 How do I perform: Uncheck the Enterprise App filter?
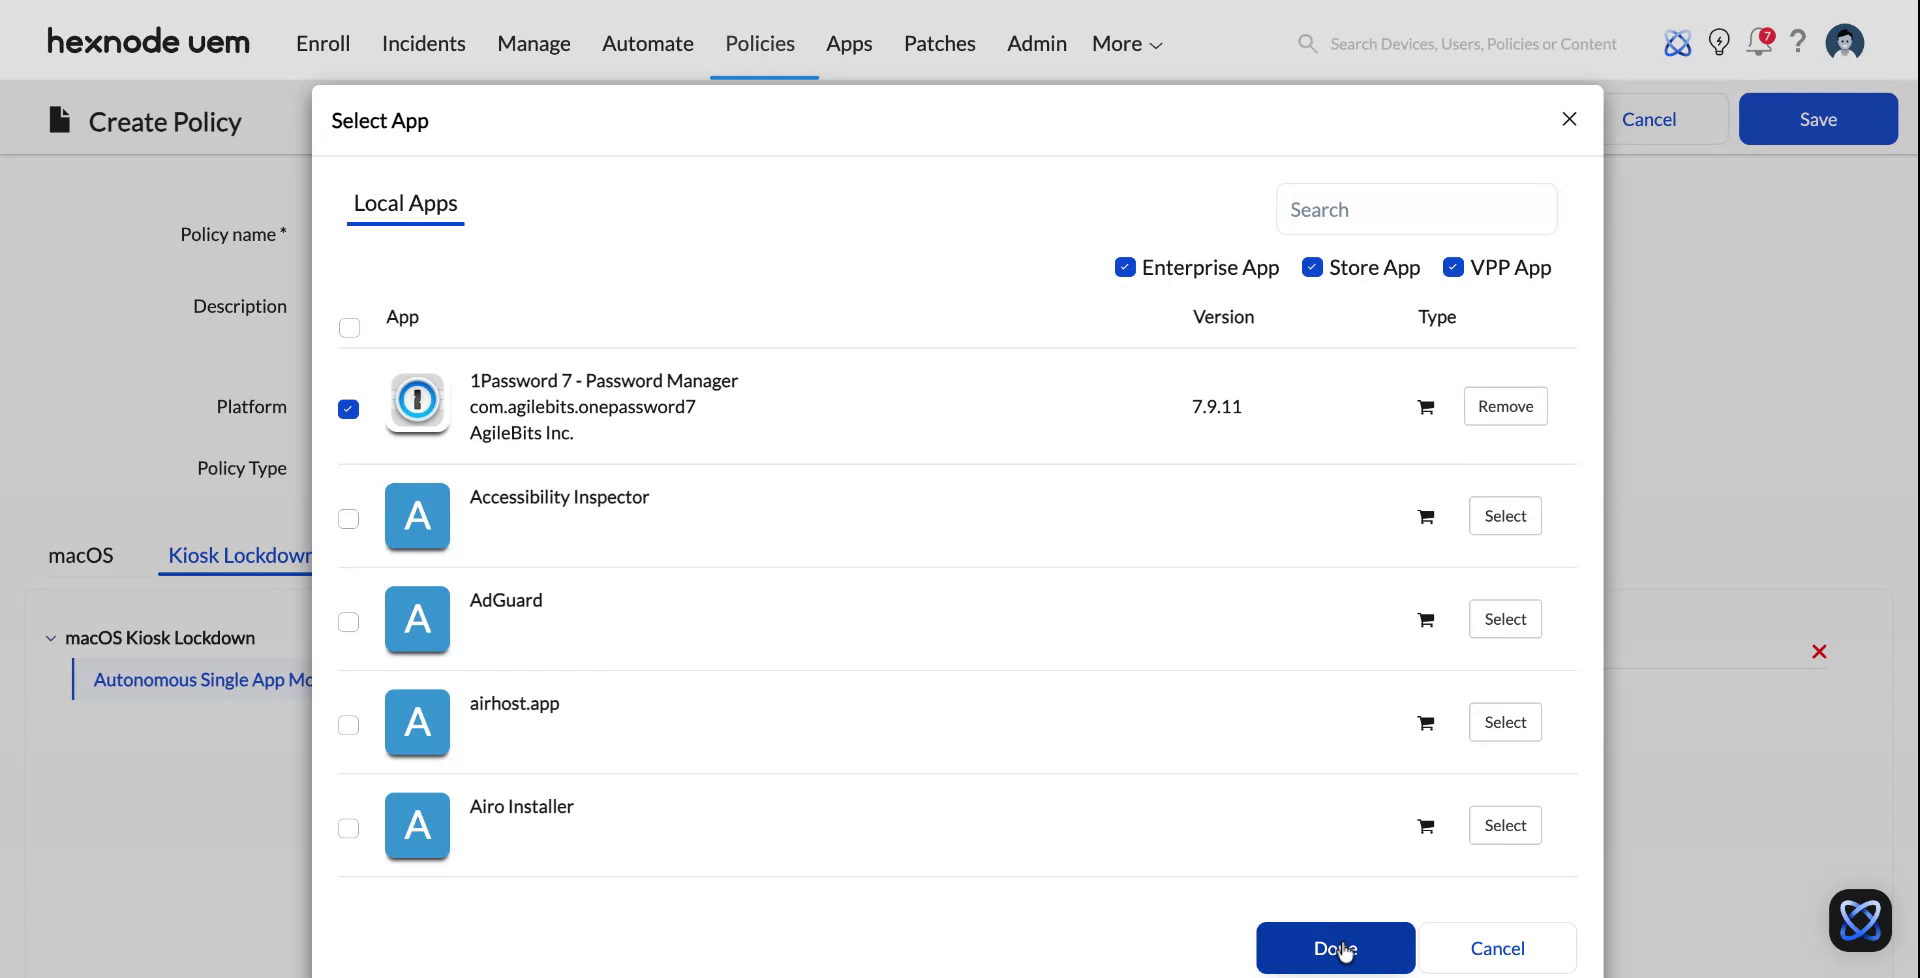click(1125, 267)
